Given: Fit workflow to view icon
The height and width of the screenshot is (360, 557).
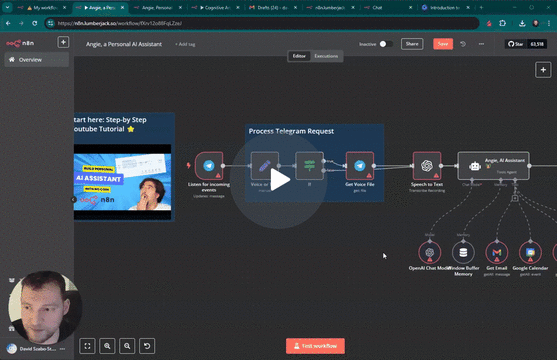Looking at the screenshot, I should click(x=87, y=346).
